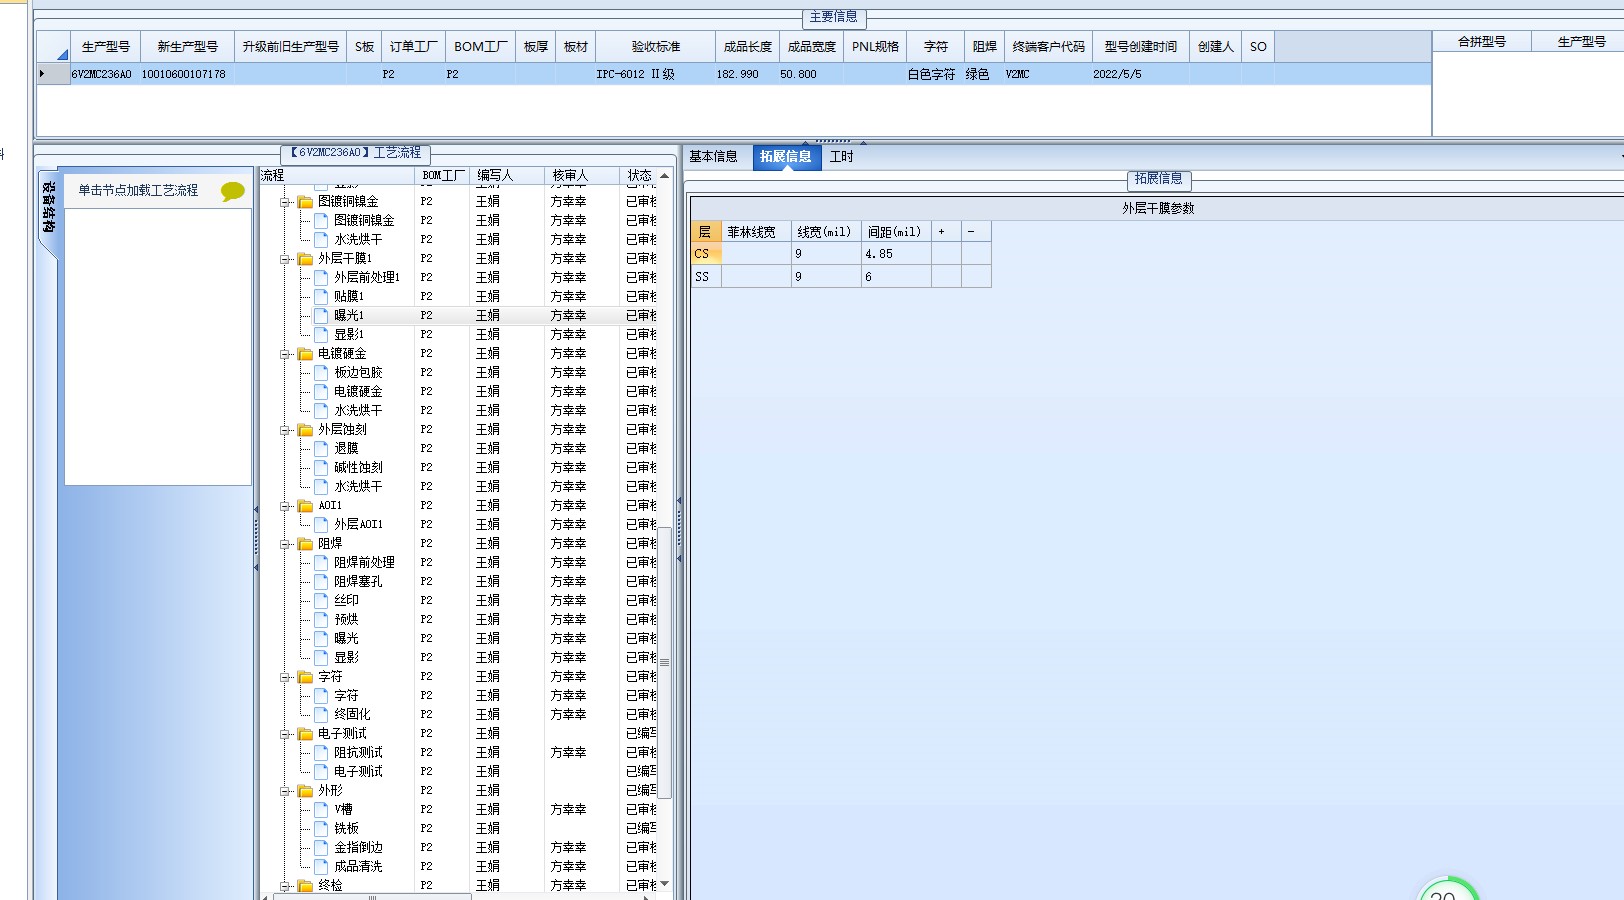Click CS row 间距 cell 4.85
This screenshot has height=900, width=1624.
coord(896,254)
